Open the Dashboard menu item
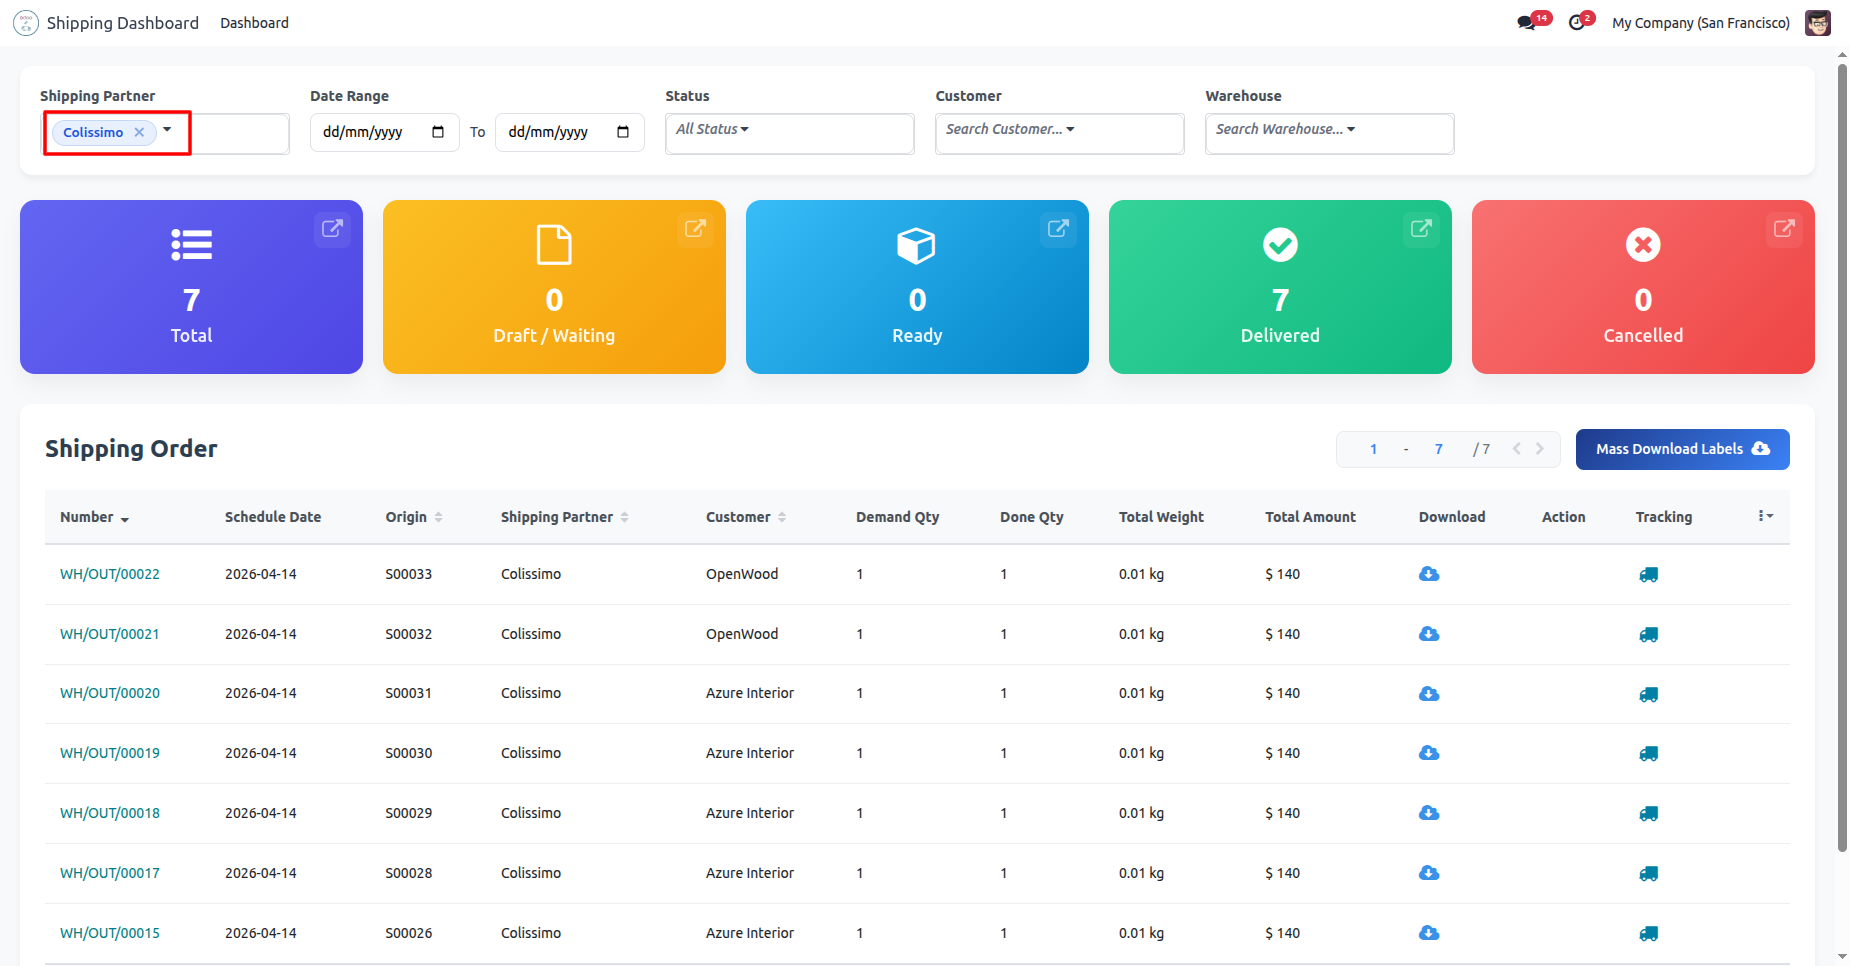The height and width of the screenshot is (966, 1850). coord(254,23)
